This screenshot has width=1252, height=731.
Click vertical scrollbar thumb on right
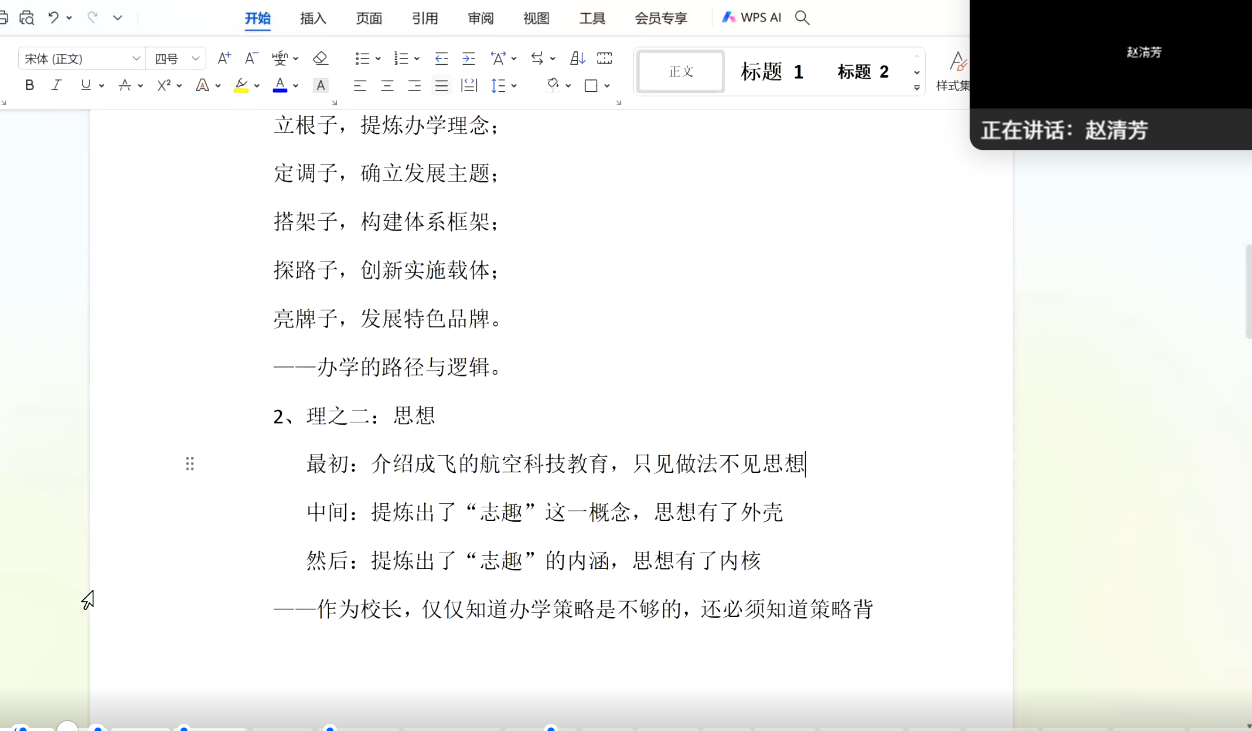coord(1248,290)
